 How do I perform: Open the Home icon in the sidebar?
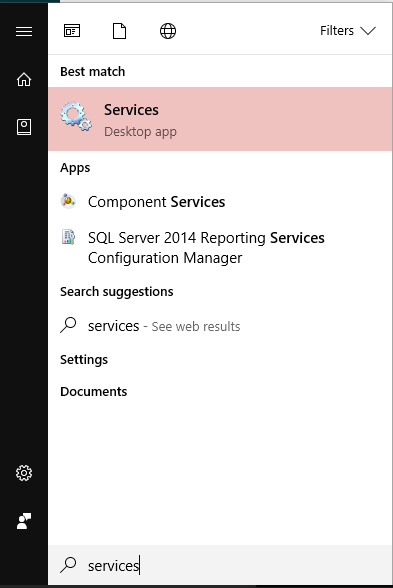click(24, 79)
